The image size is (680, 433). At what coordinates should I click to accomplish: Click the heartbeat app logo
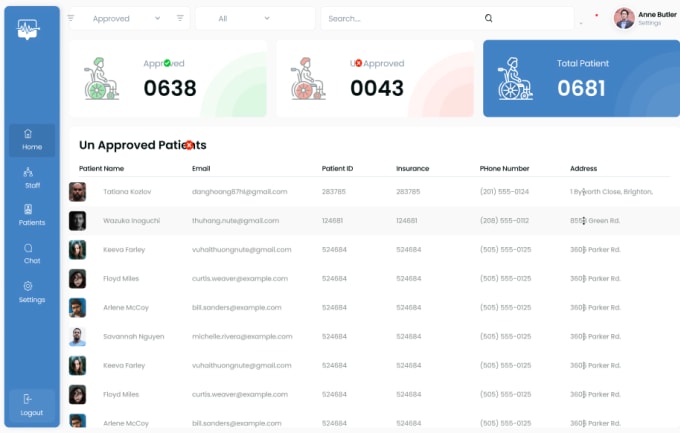(x=28, y=30)
